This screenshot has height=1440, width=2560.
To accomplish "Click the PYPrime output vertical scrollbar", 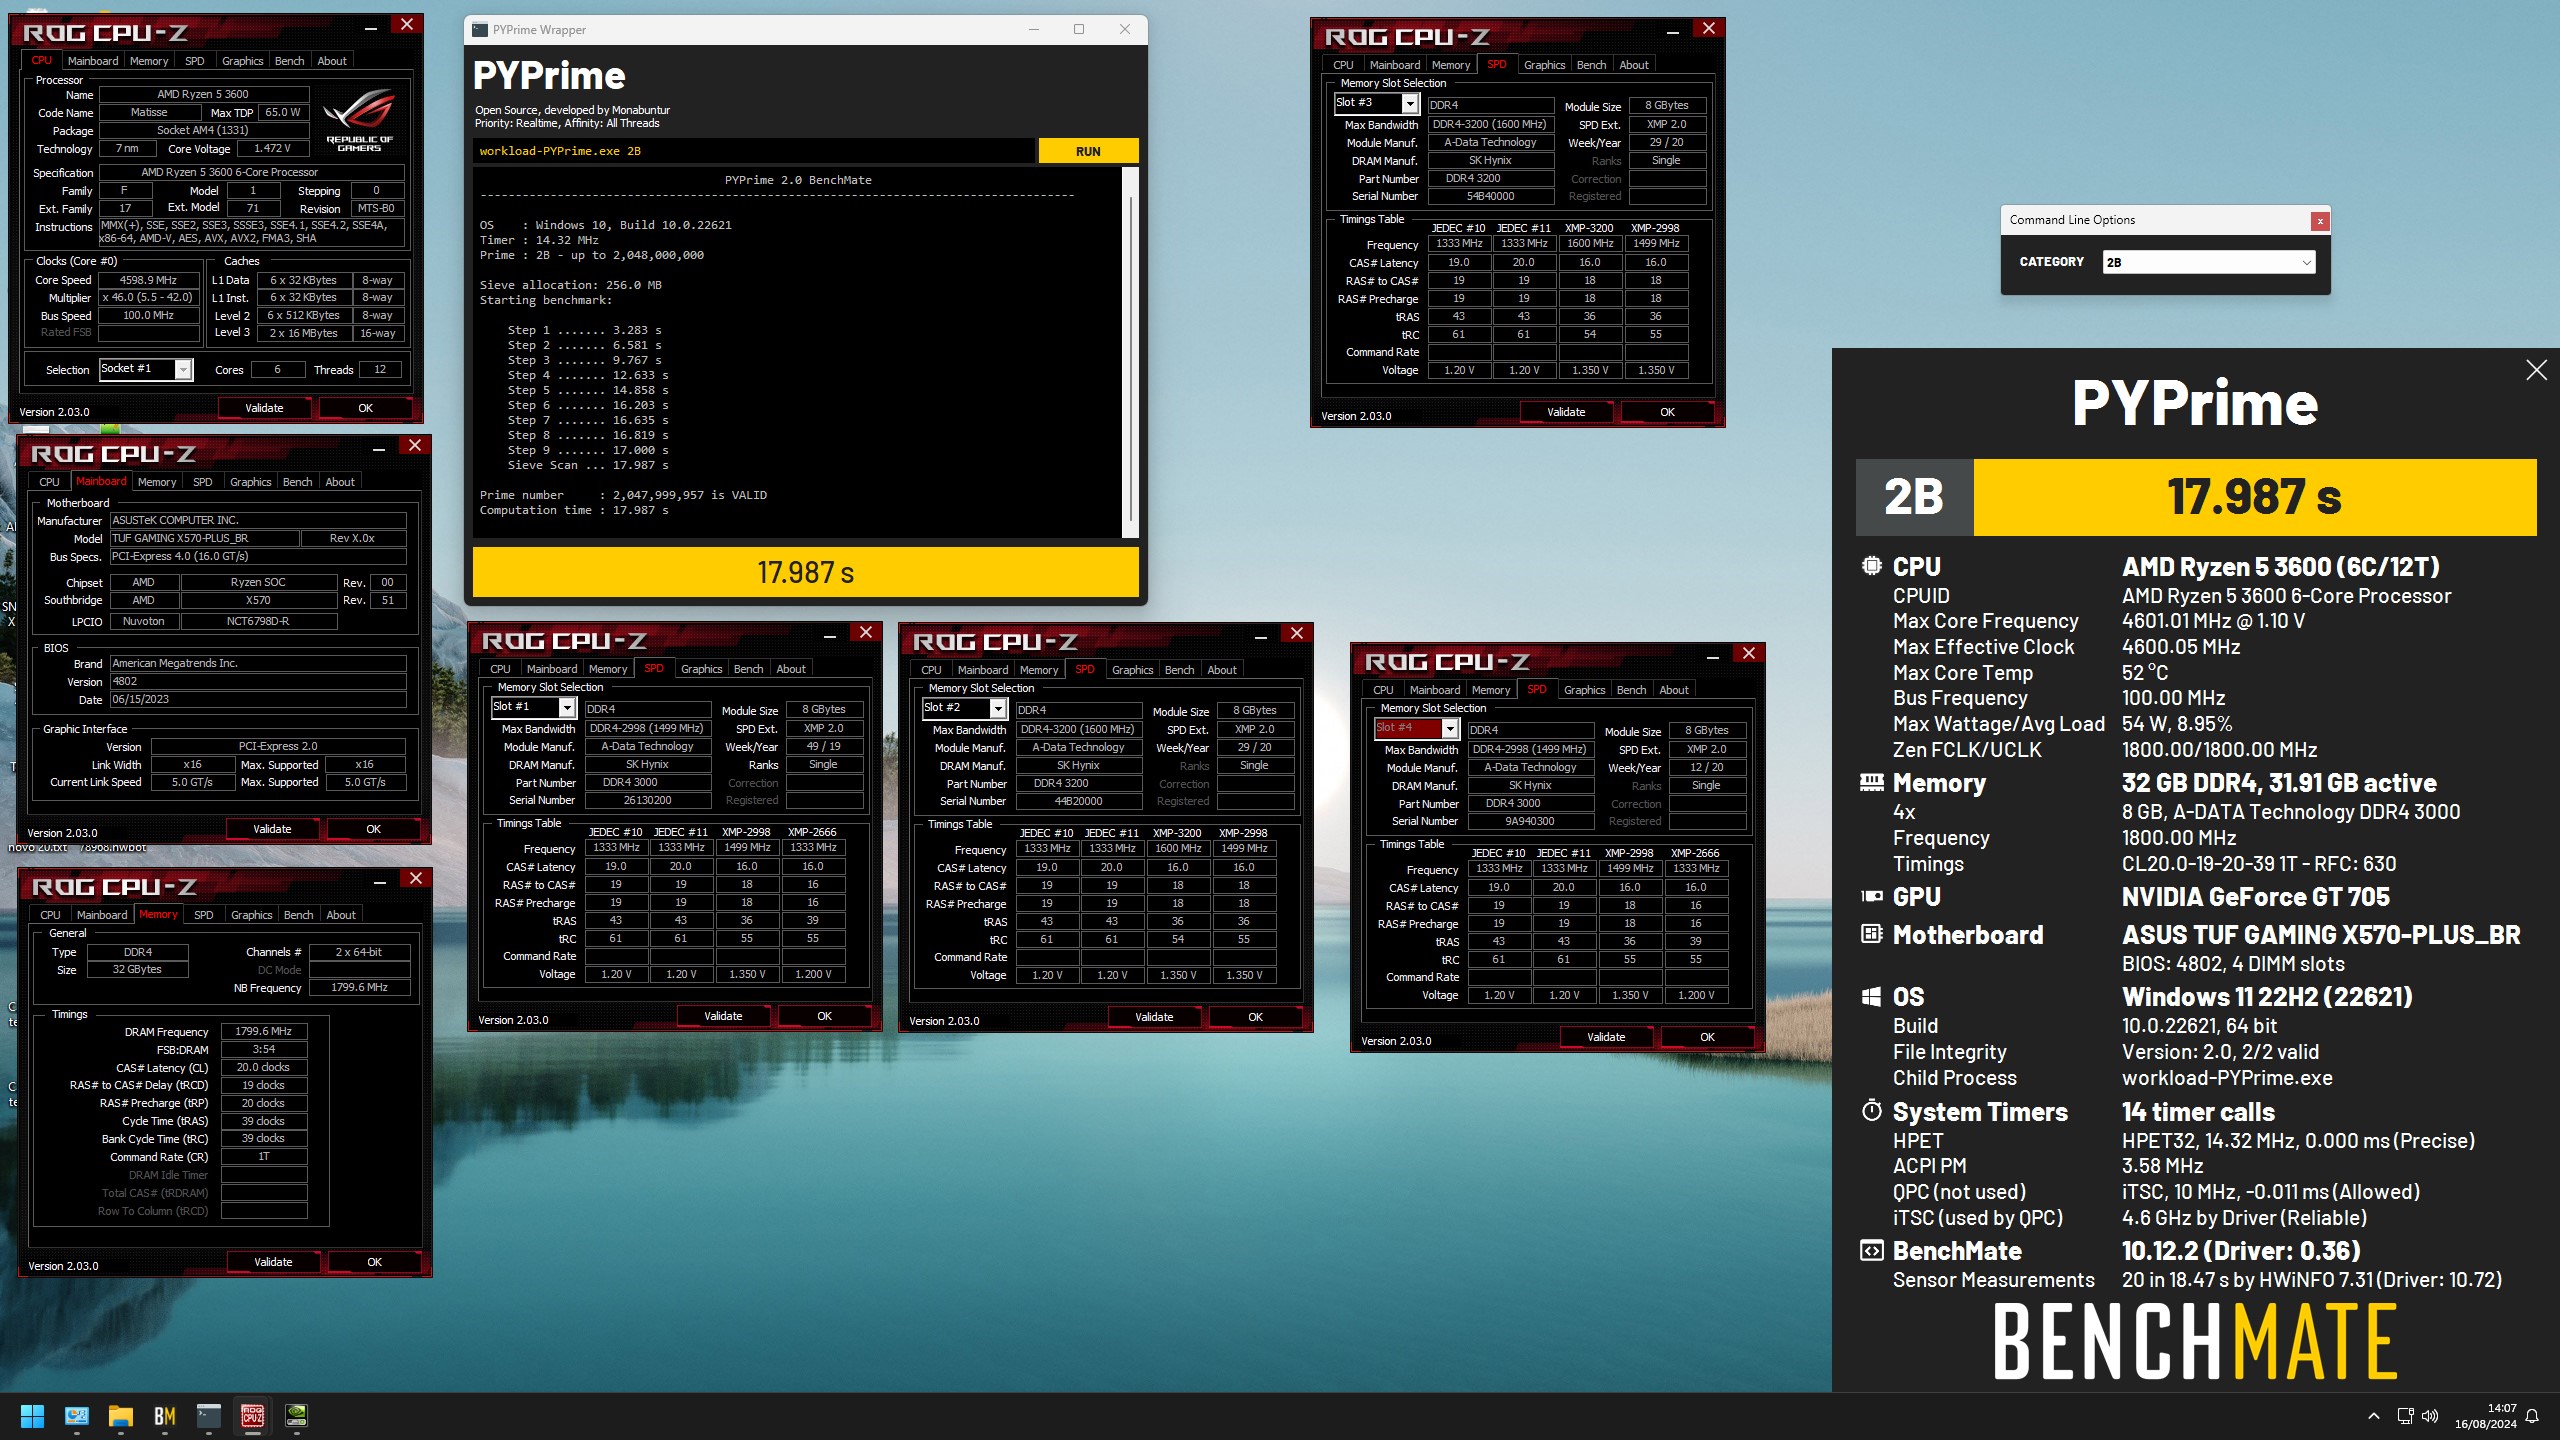I will tap(1131, 352).
